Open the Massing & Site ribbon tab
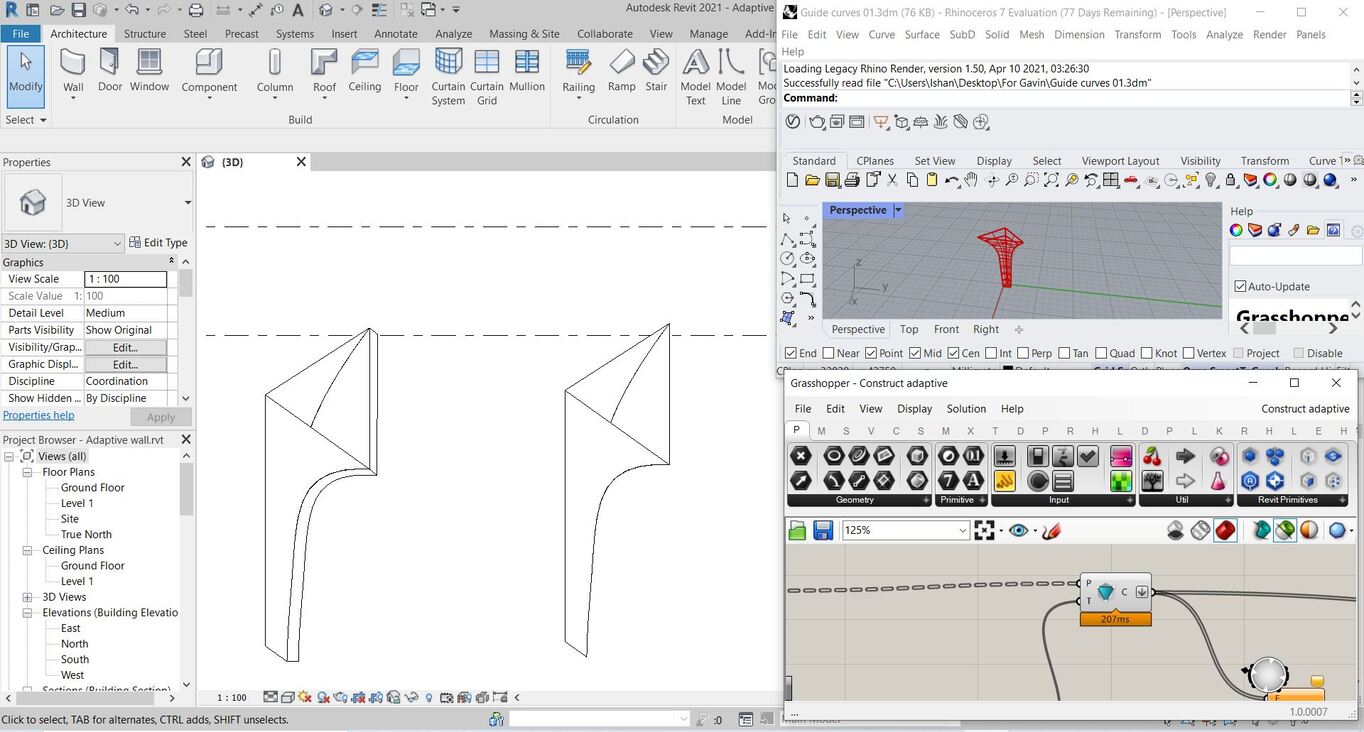This screenshot has width=1364, height=732. tap(524, 33)
